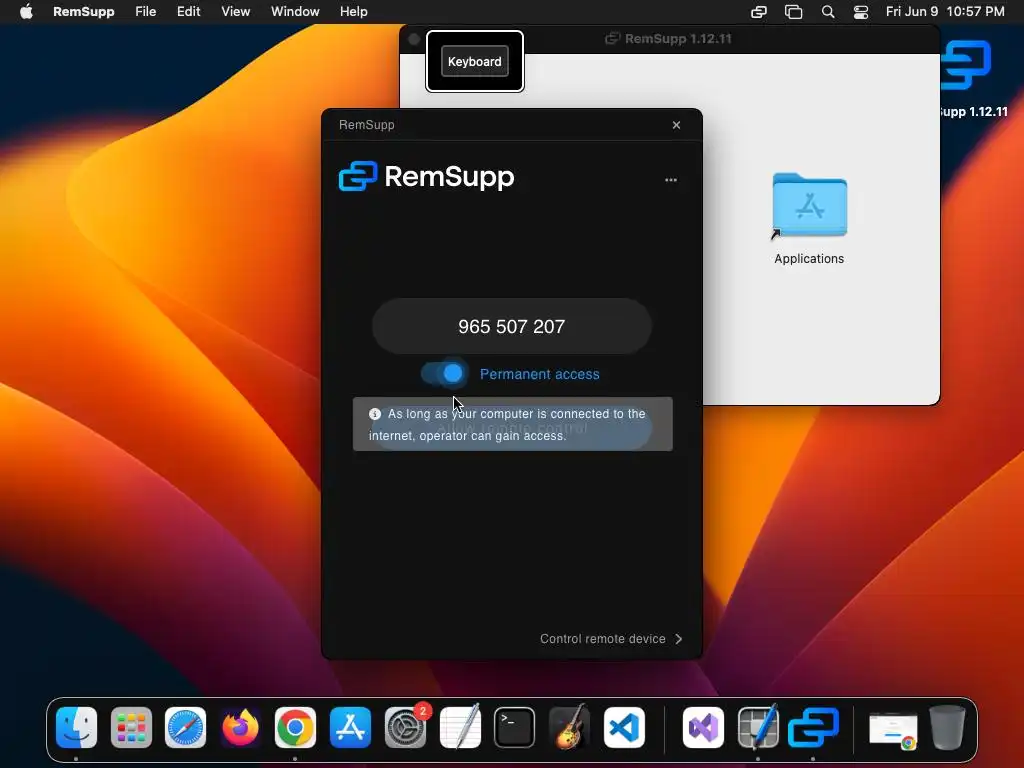The height and width of the screenshot is (768, 1024).
Task: Open TextEdit from the Dock
Action: click(x=460, y=728)
